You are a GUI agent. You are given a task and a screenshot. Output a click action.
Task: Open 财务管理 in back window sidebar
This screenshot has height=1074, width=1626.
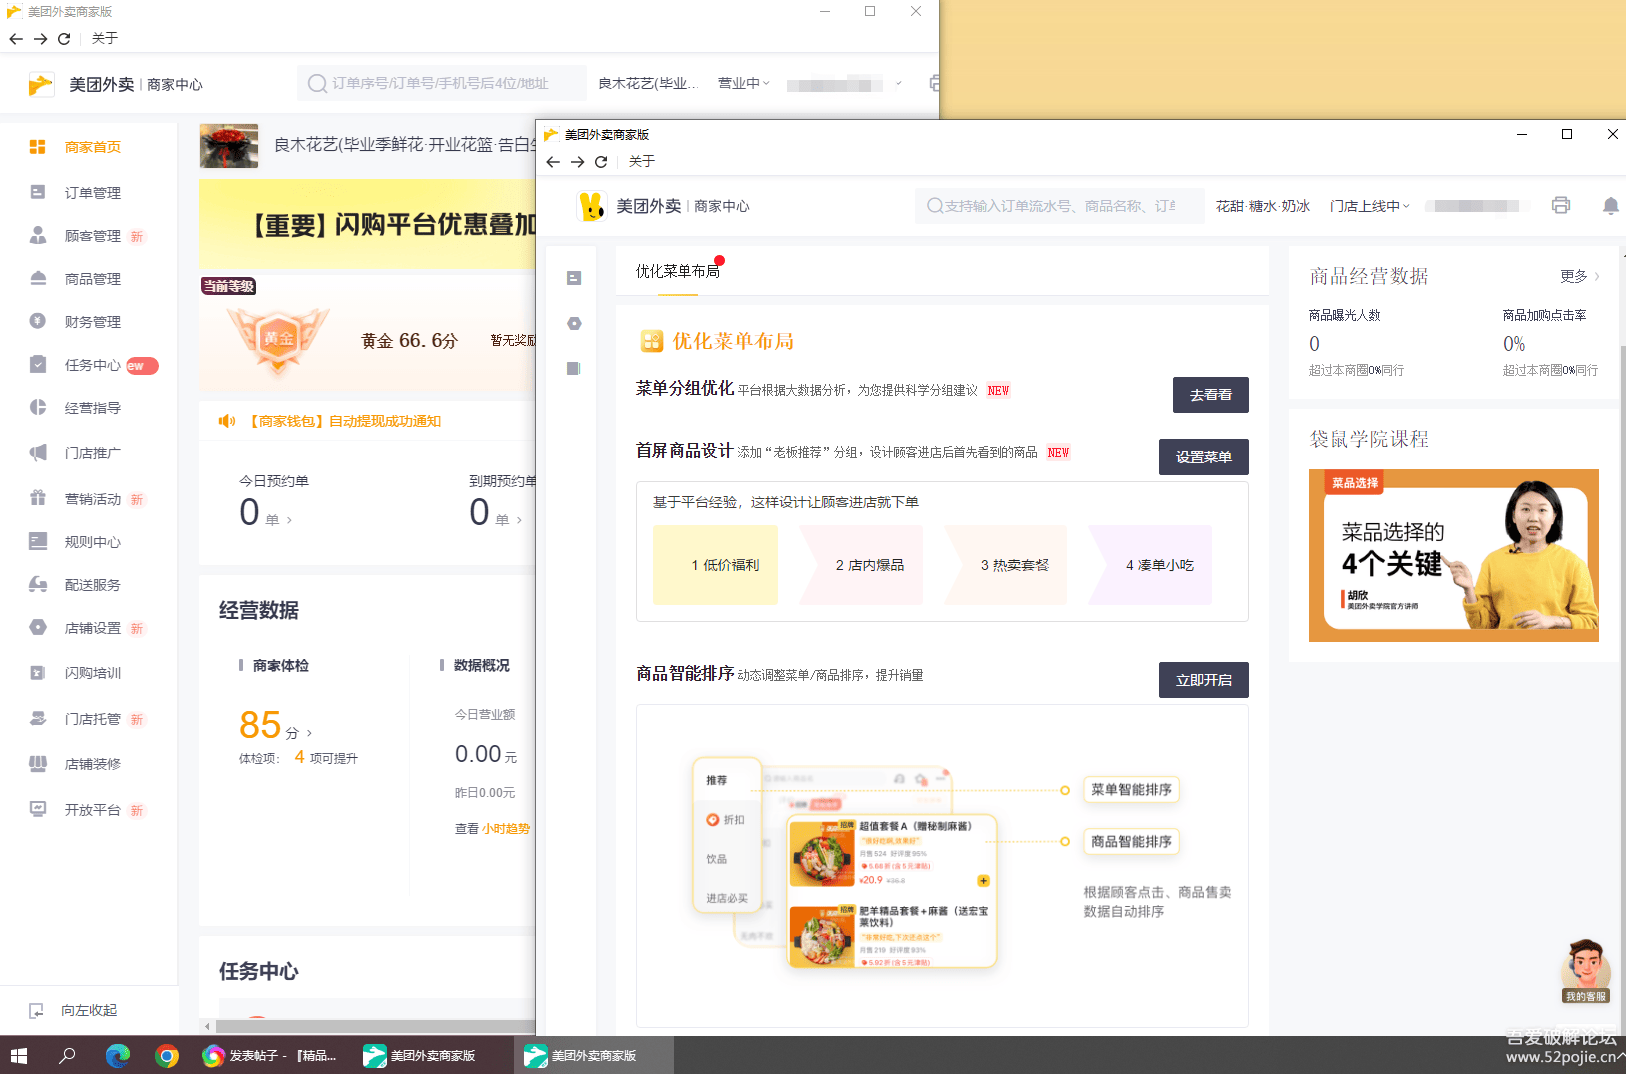click(92, 321)
